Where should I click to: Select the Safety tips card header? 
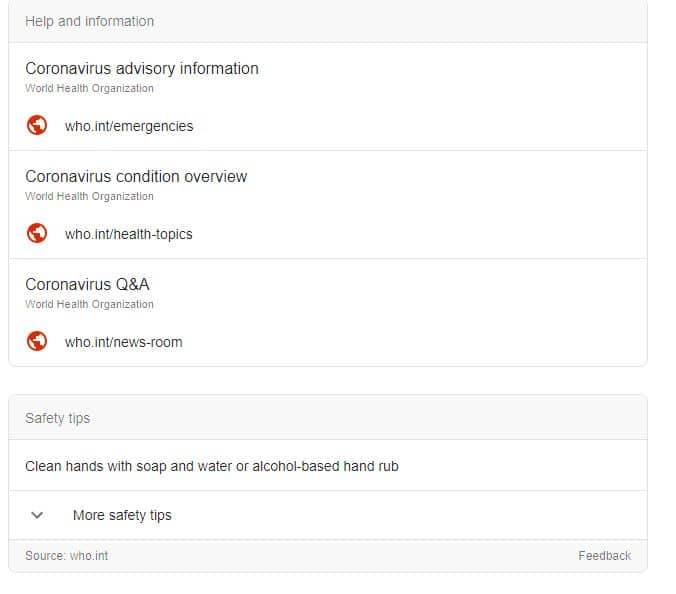click(57, 419)
